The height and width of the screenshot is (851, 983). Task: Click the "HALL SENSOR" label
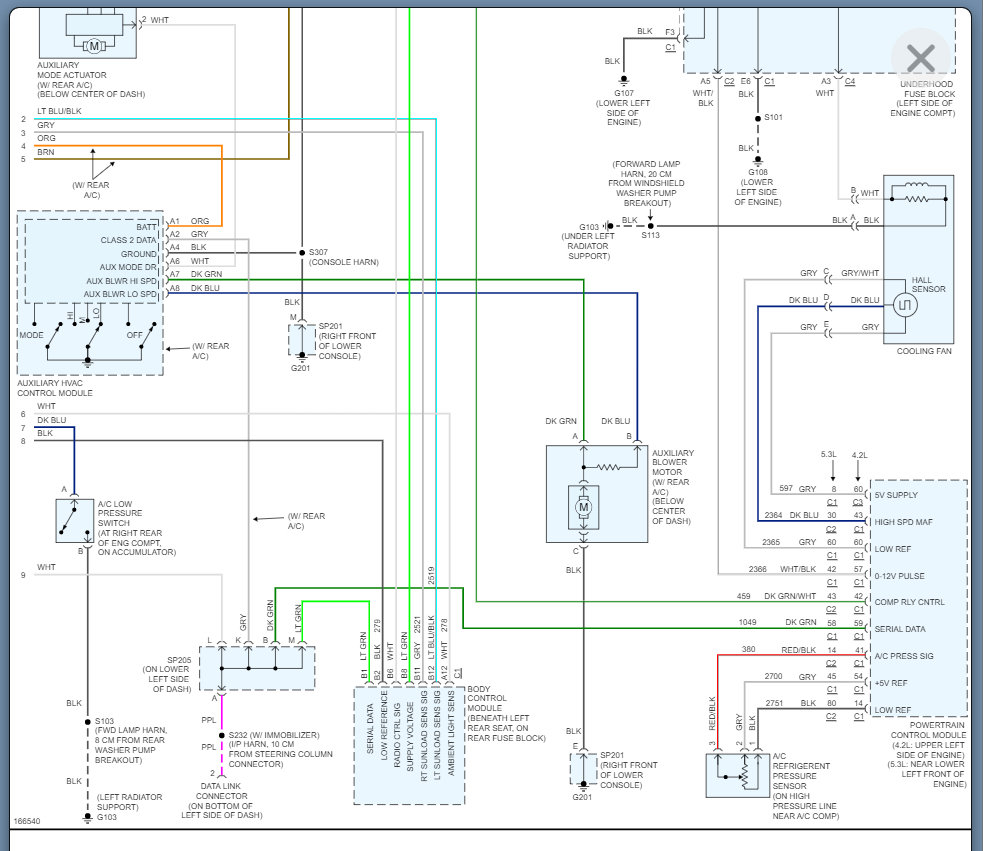(x=928, y=285)
